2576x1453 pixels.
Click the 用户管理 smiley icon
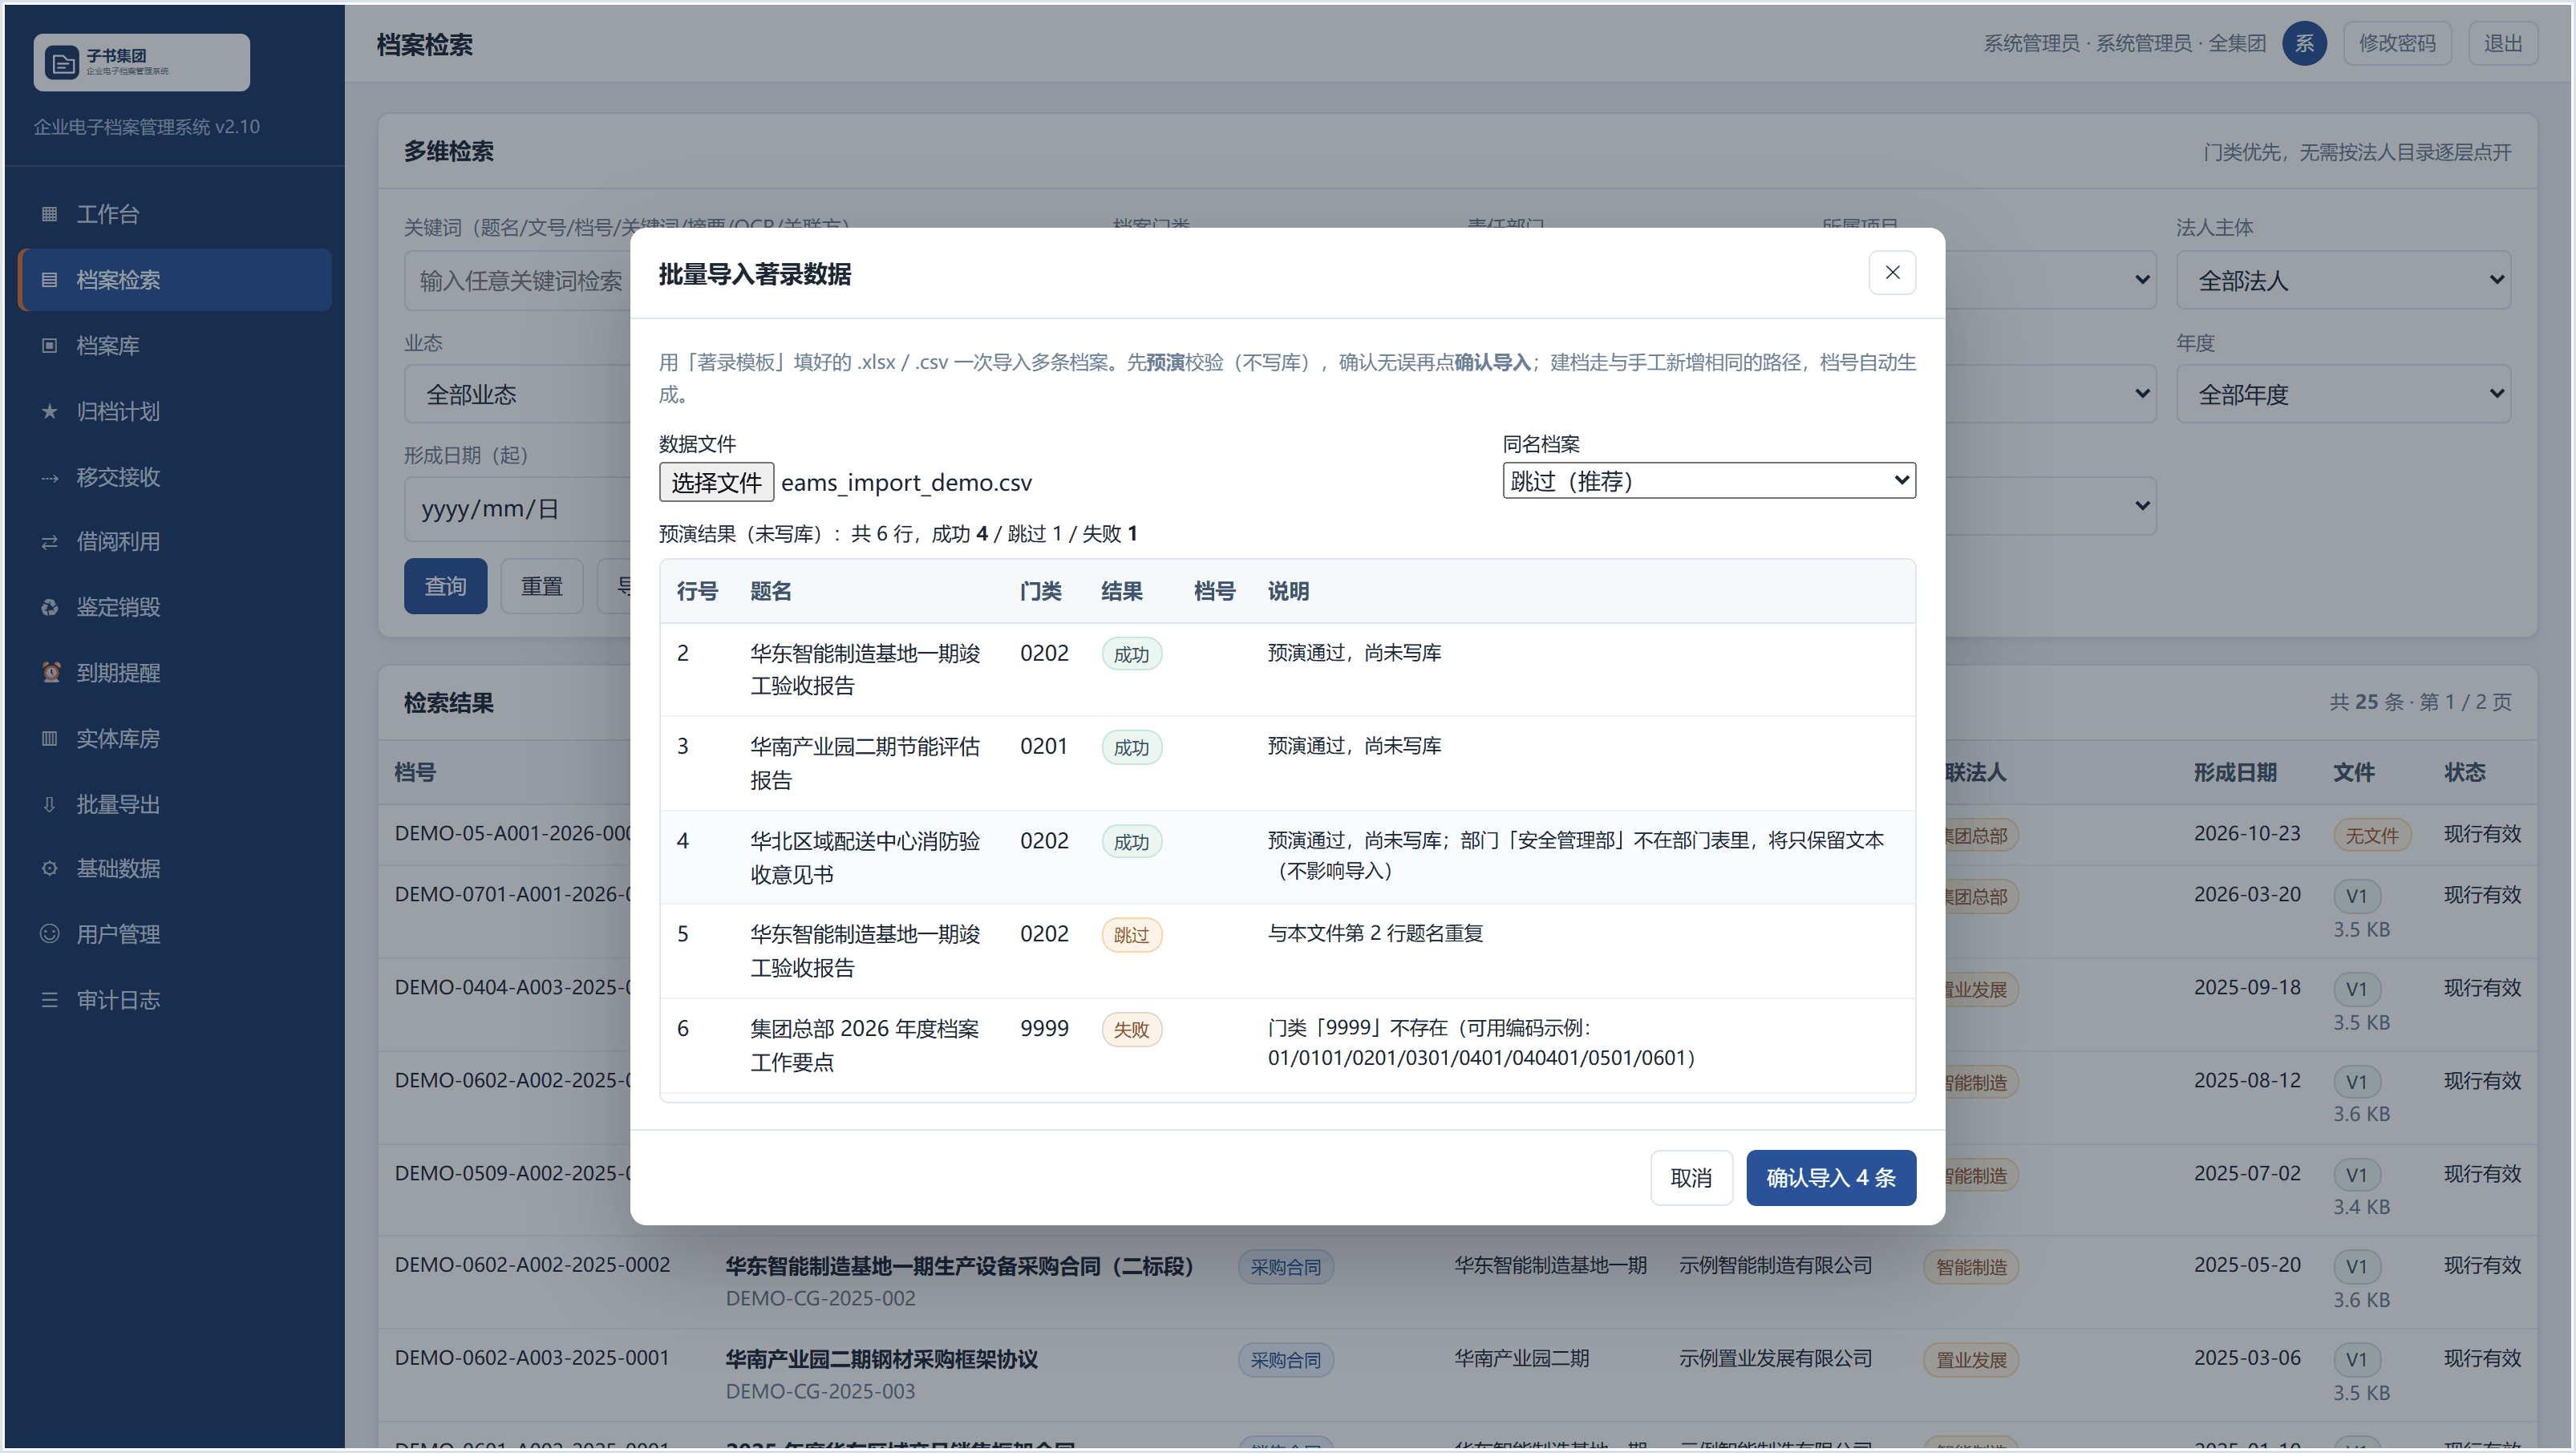(x=49, y=933)
